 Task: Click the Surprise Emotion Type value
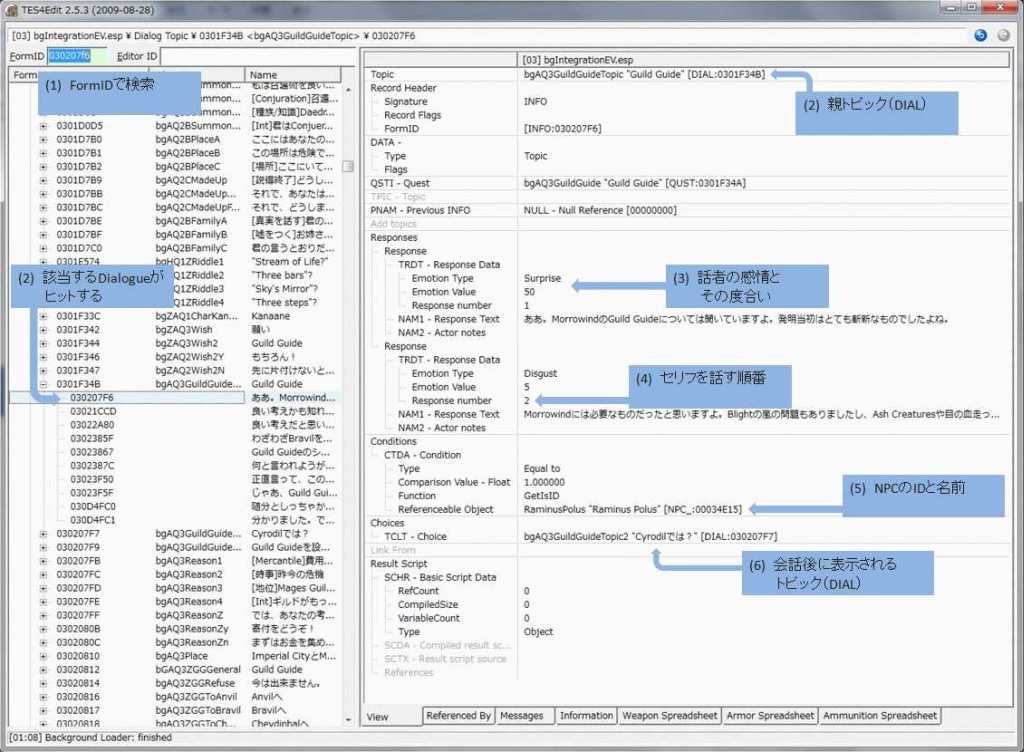tap(543, 278)
